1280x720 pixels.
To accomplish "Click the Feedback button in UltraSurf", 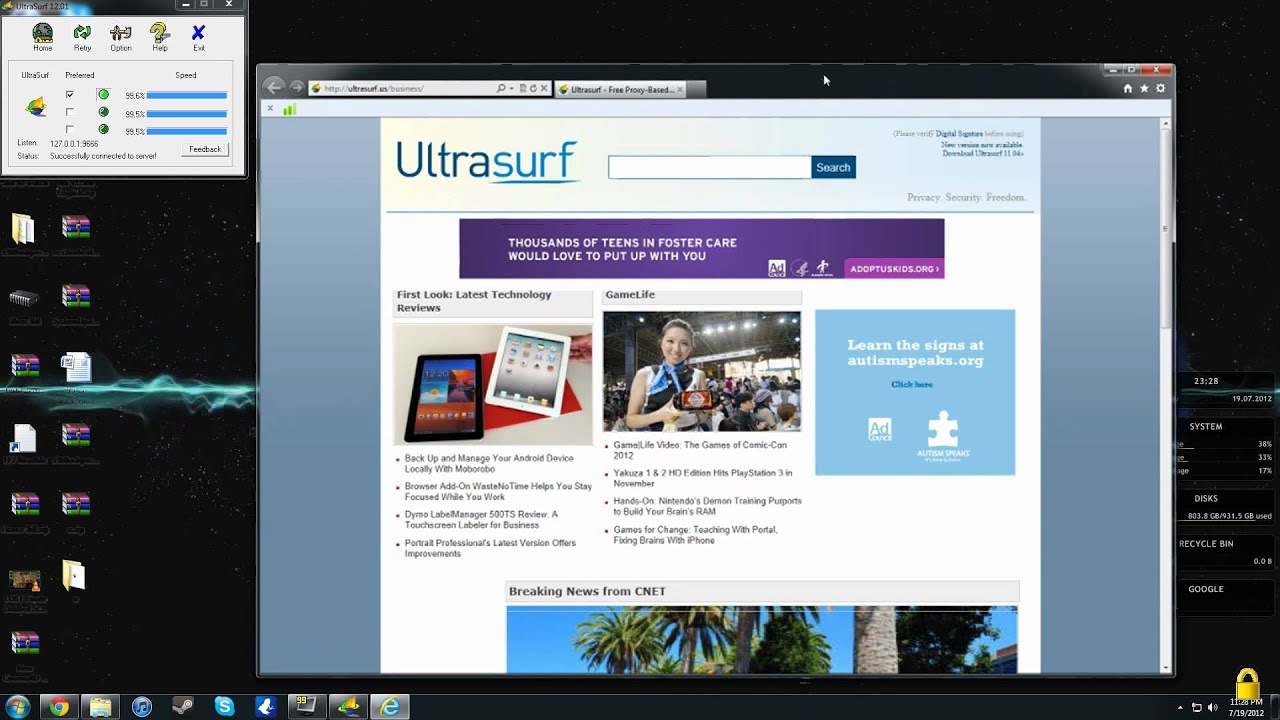I will (x=205, y=149).
